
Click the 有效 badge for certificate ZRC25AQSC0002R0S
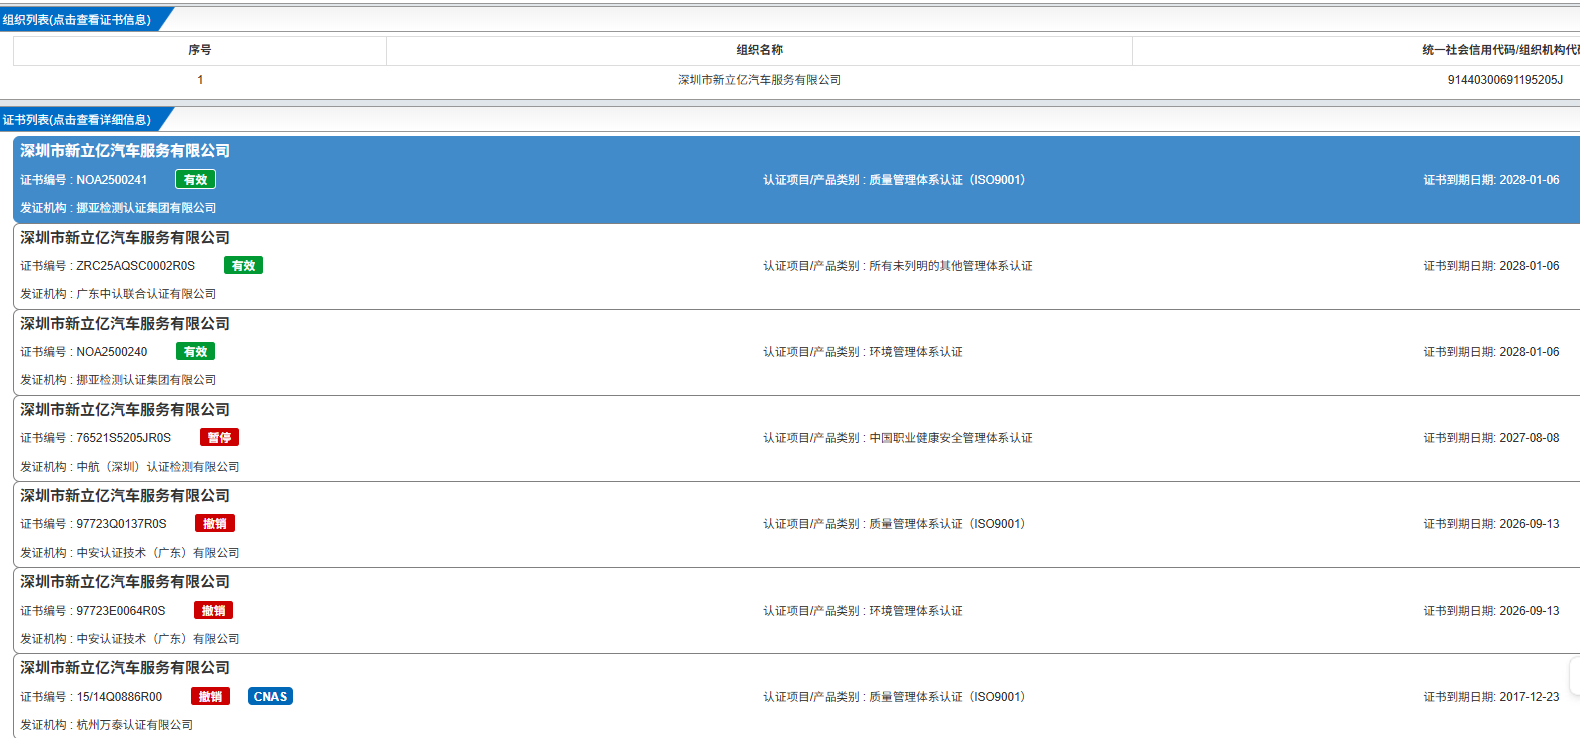243,266
